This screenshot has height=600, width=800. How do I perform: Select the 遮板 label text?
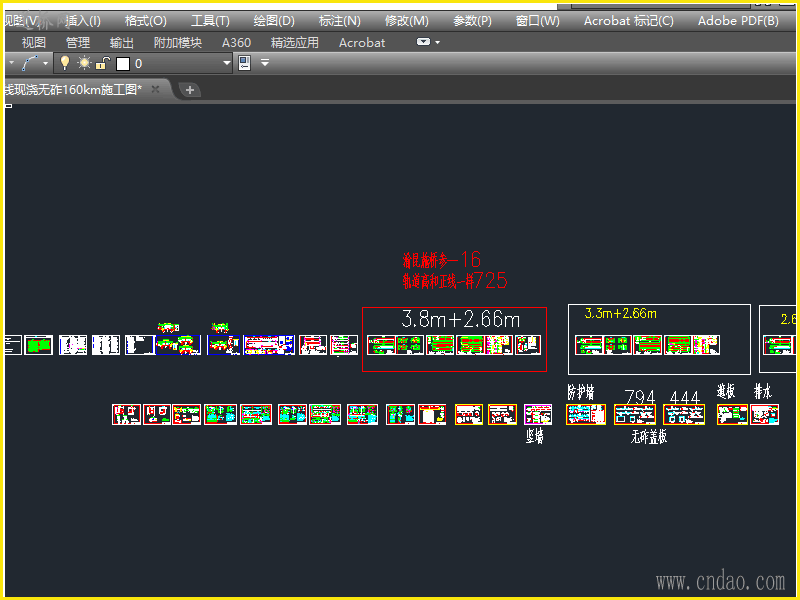(x=726, y=391)
